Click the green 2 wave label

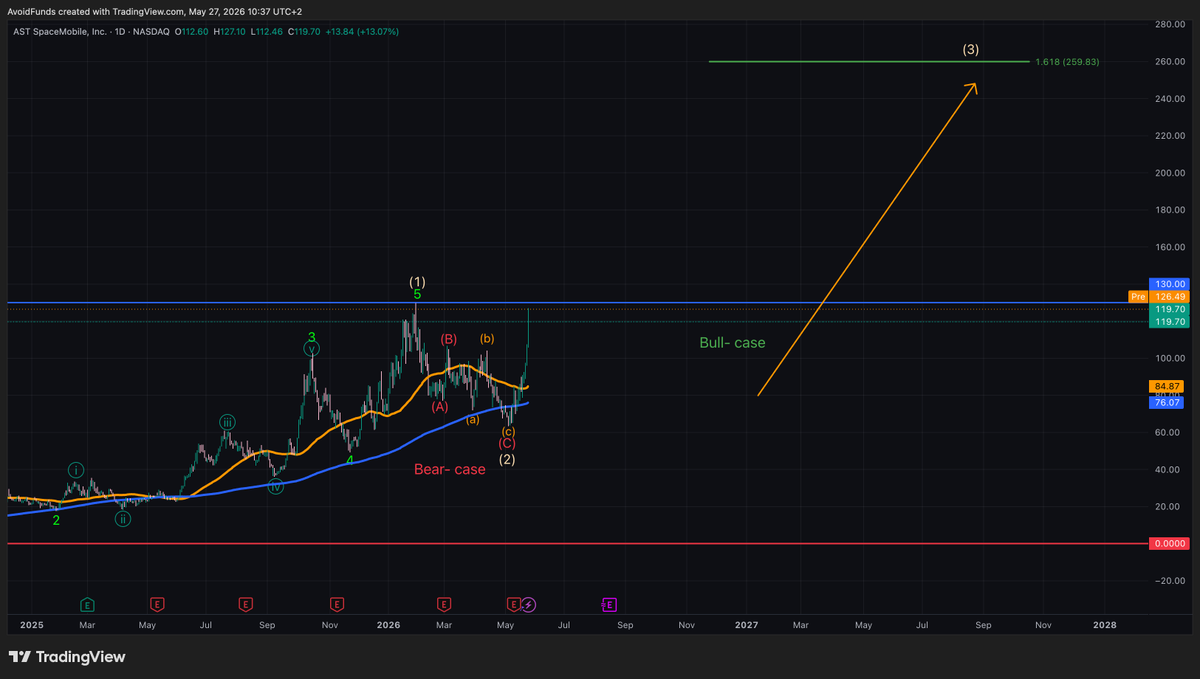click(x=56, y=520)
